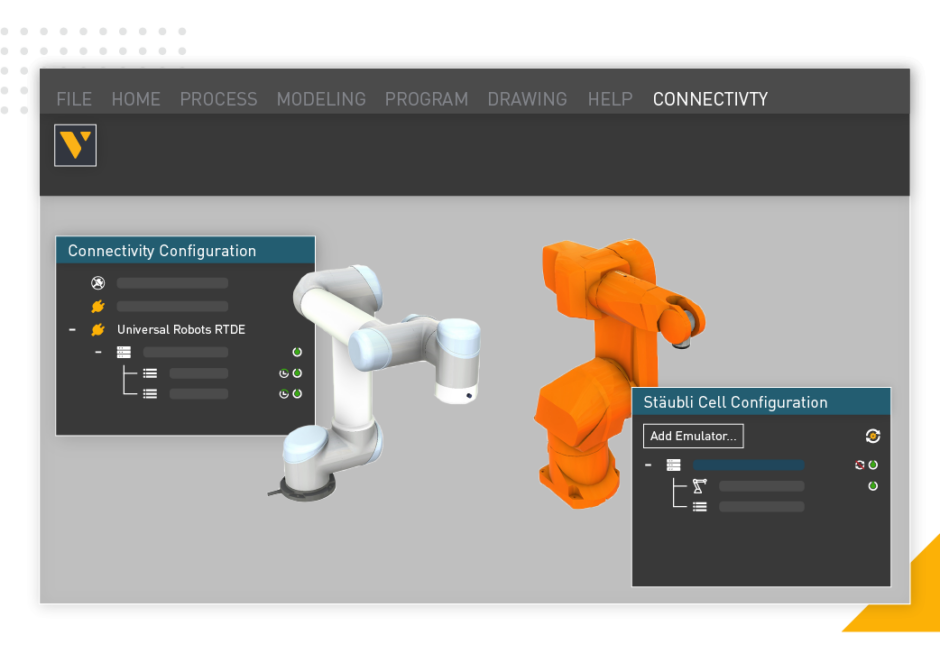The width and height of the screenshot is (940, 672).
Task: Open the PROCESS tab
Action: pyautogui.click(x=218, y=99)
